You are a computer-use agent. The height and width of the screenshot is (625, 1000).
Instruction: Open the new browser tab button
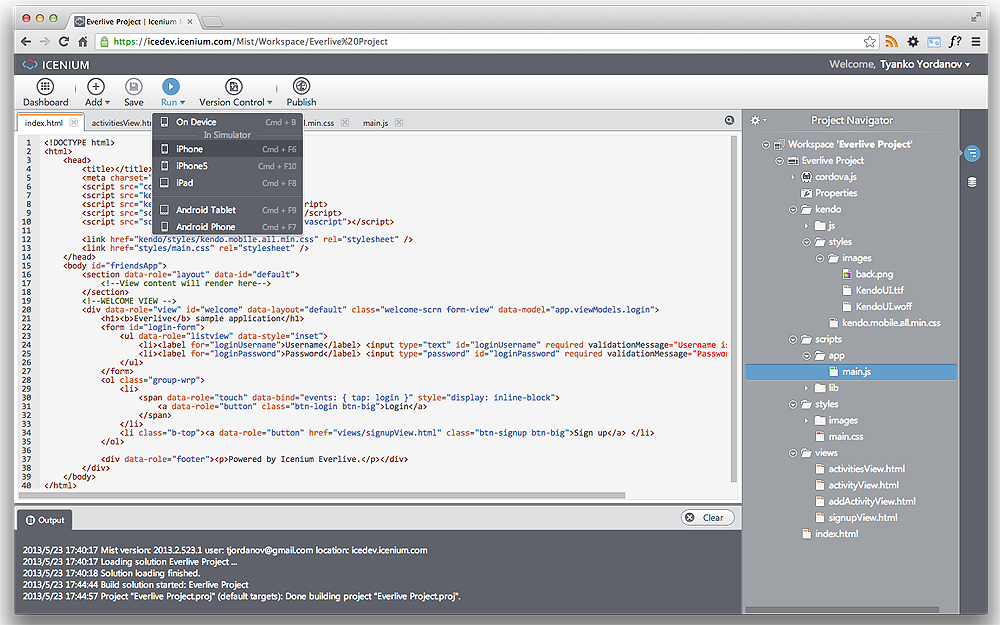coord(212,22)
